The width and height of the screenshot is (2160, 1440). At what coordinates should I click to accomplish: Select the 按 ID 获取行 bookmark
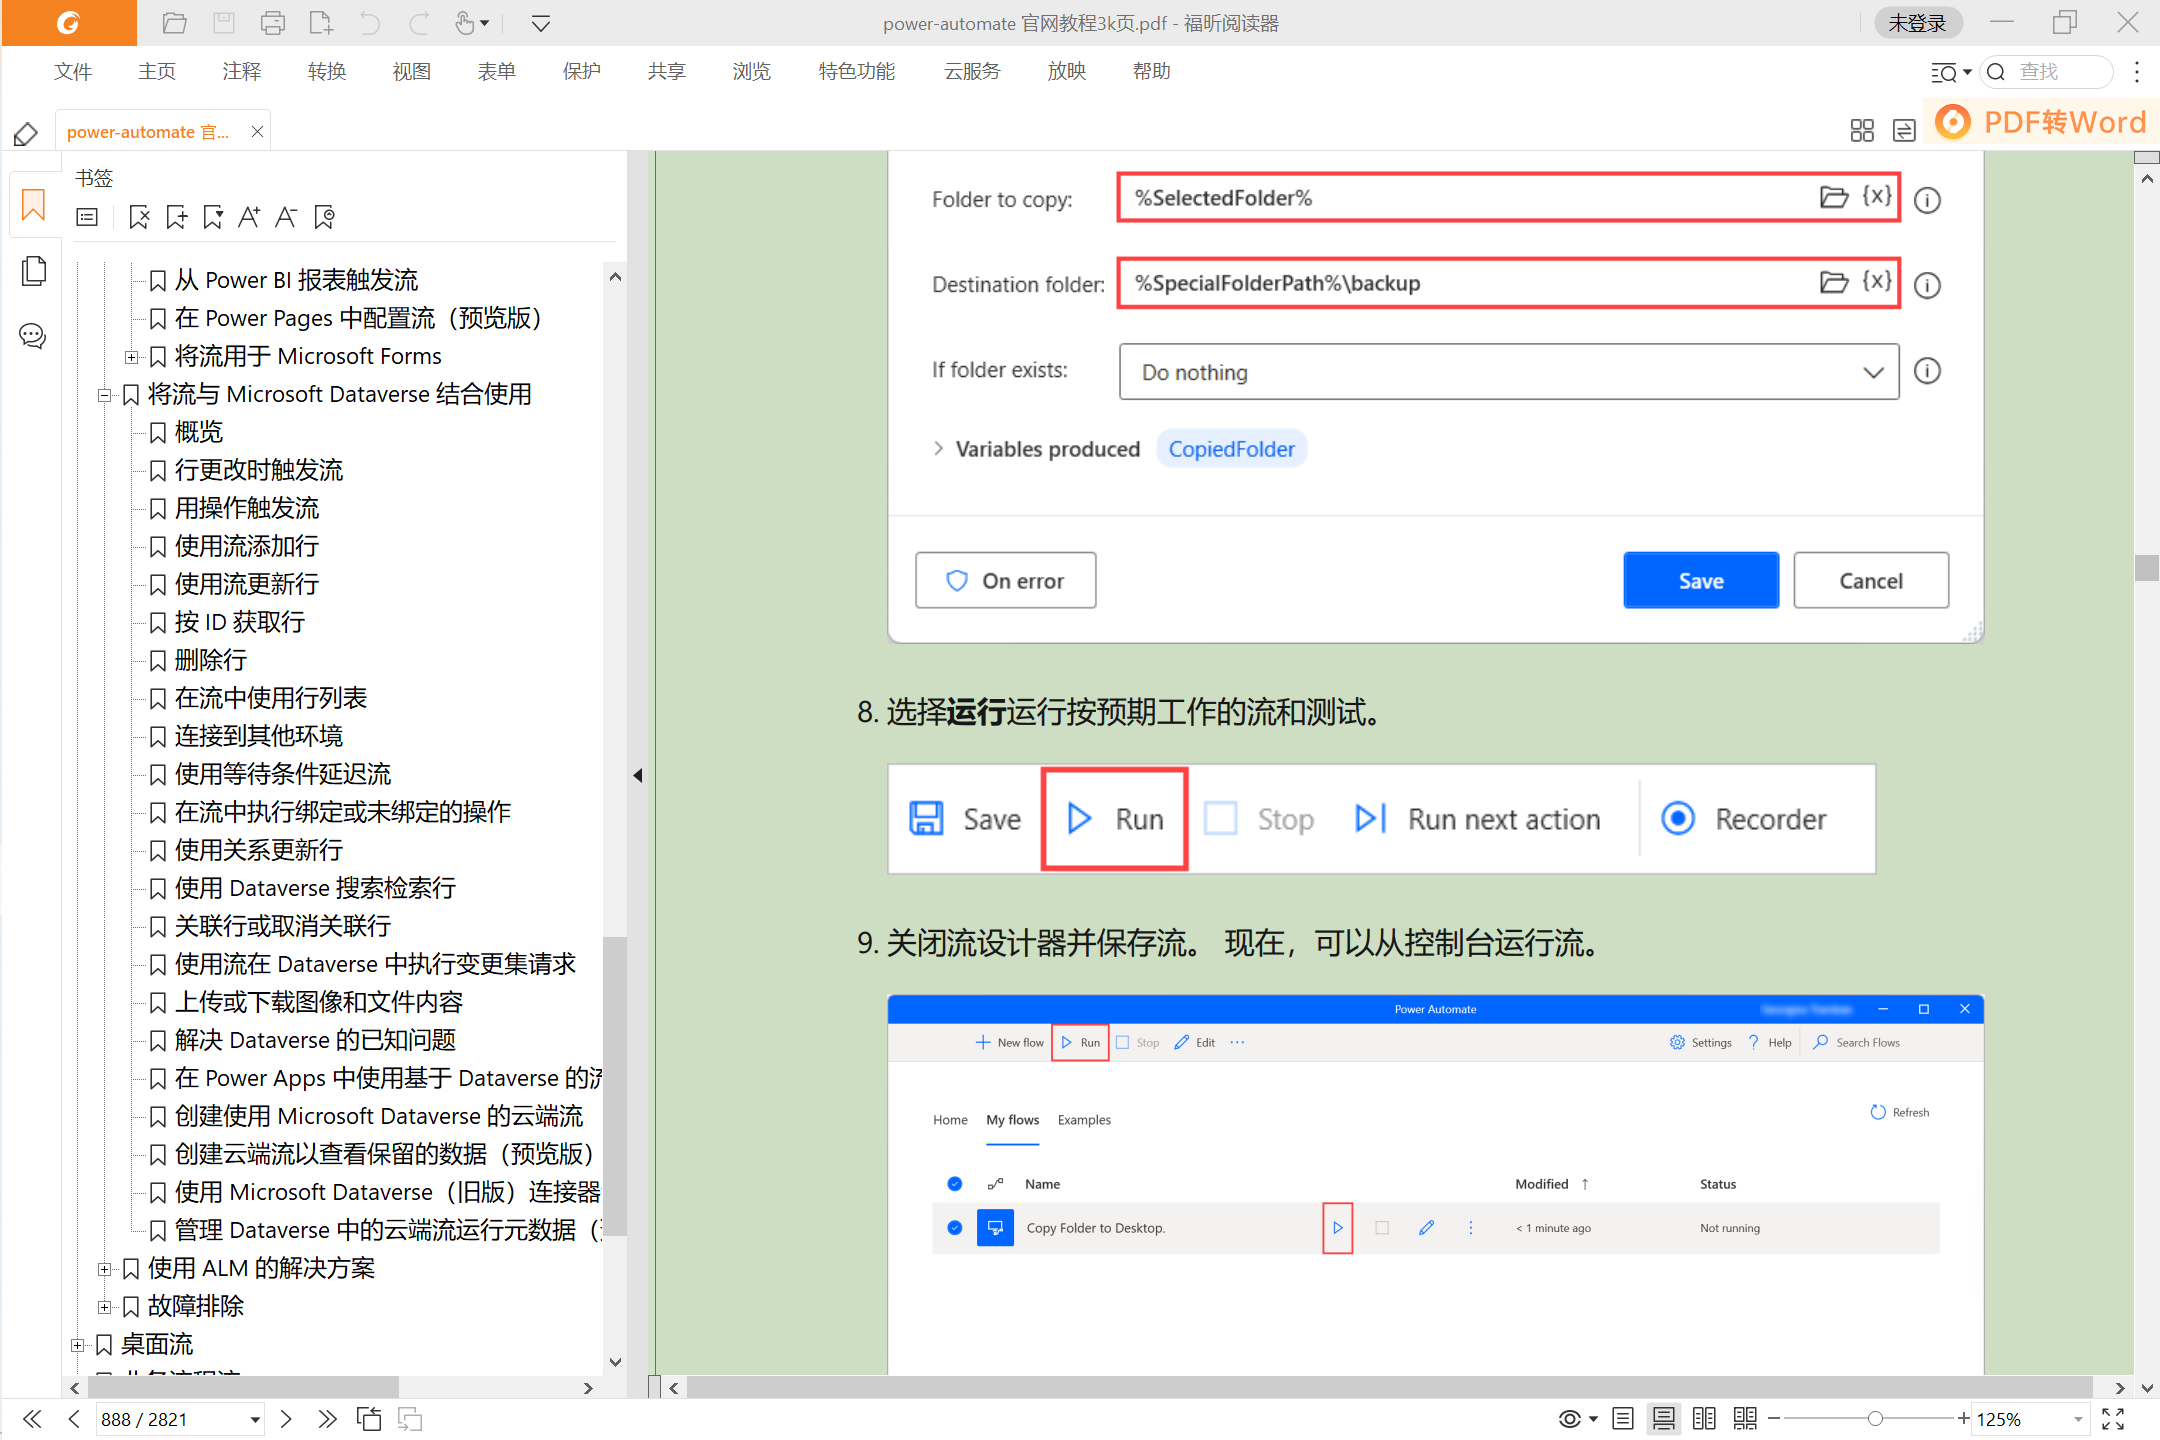pyautogui.click(x=239, y=623)
